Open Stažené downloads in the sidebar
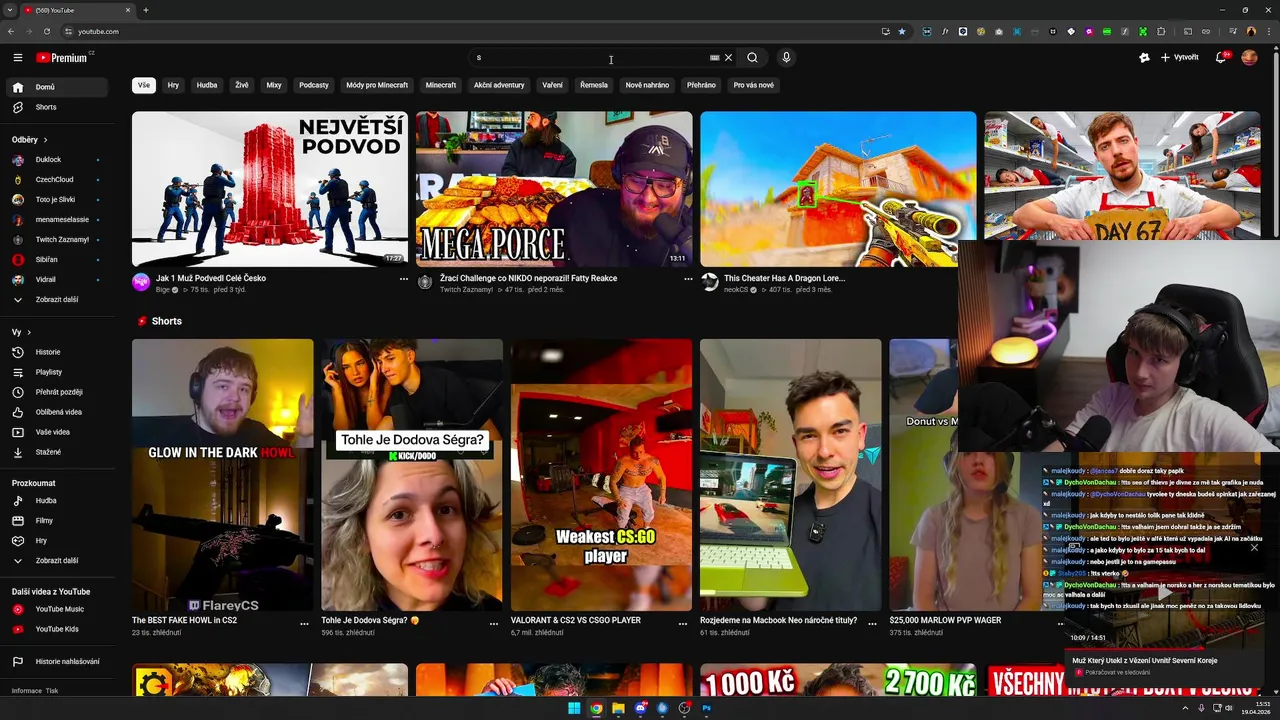Viewport: 1280px width, 720px height. point(56,452)
